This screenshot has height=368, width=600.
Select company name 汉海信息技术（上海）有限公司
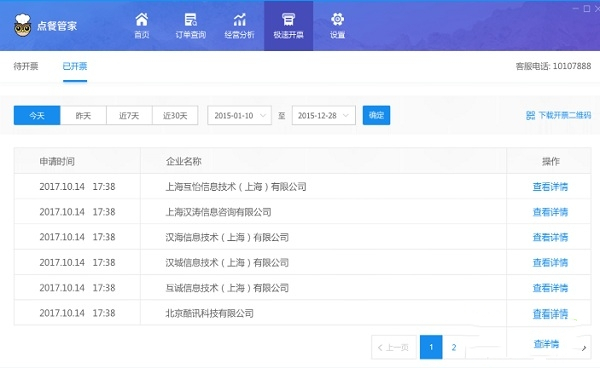(x=227, y=237)
